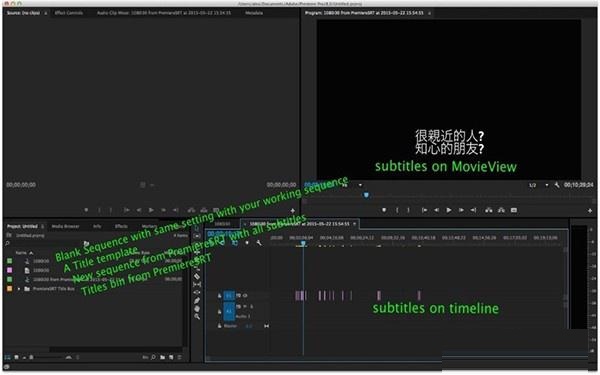Click the Lift button in Program monitor
Screen dimensions: 600x375
(x=489, y=210)
